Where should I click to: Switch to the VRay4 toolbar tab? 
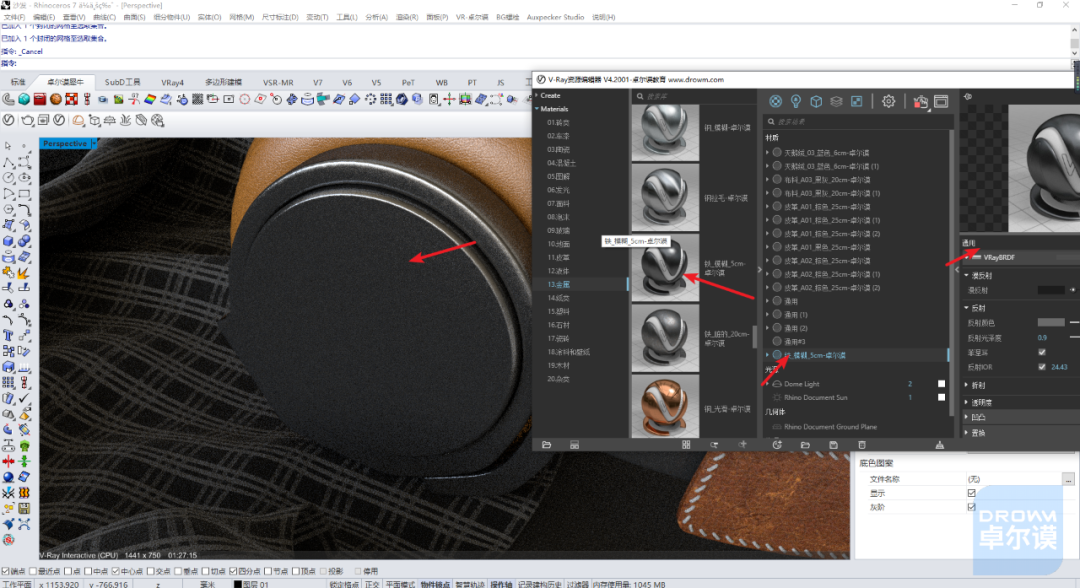(x=172, y=83)
